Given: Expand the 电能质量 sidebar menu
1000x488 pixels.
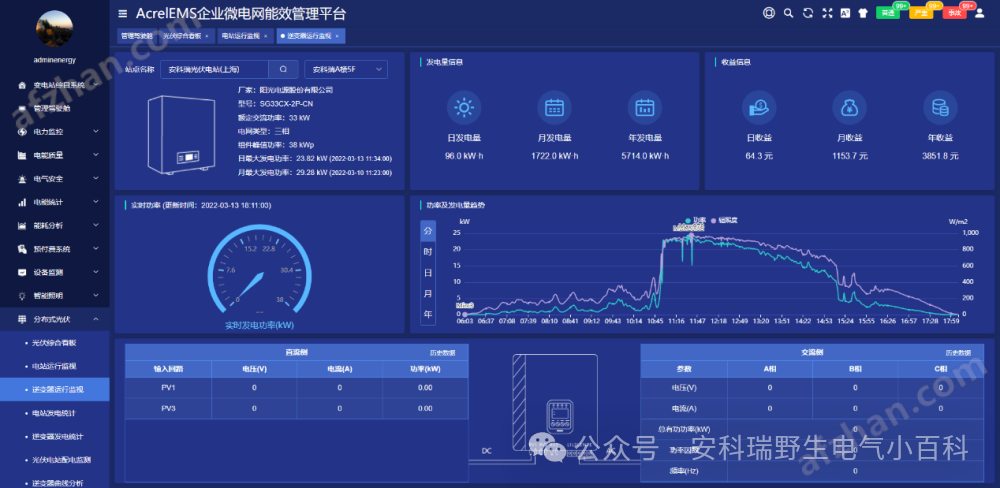Looking at the screenshot, I should (54, 155).
